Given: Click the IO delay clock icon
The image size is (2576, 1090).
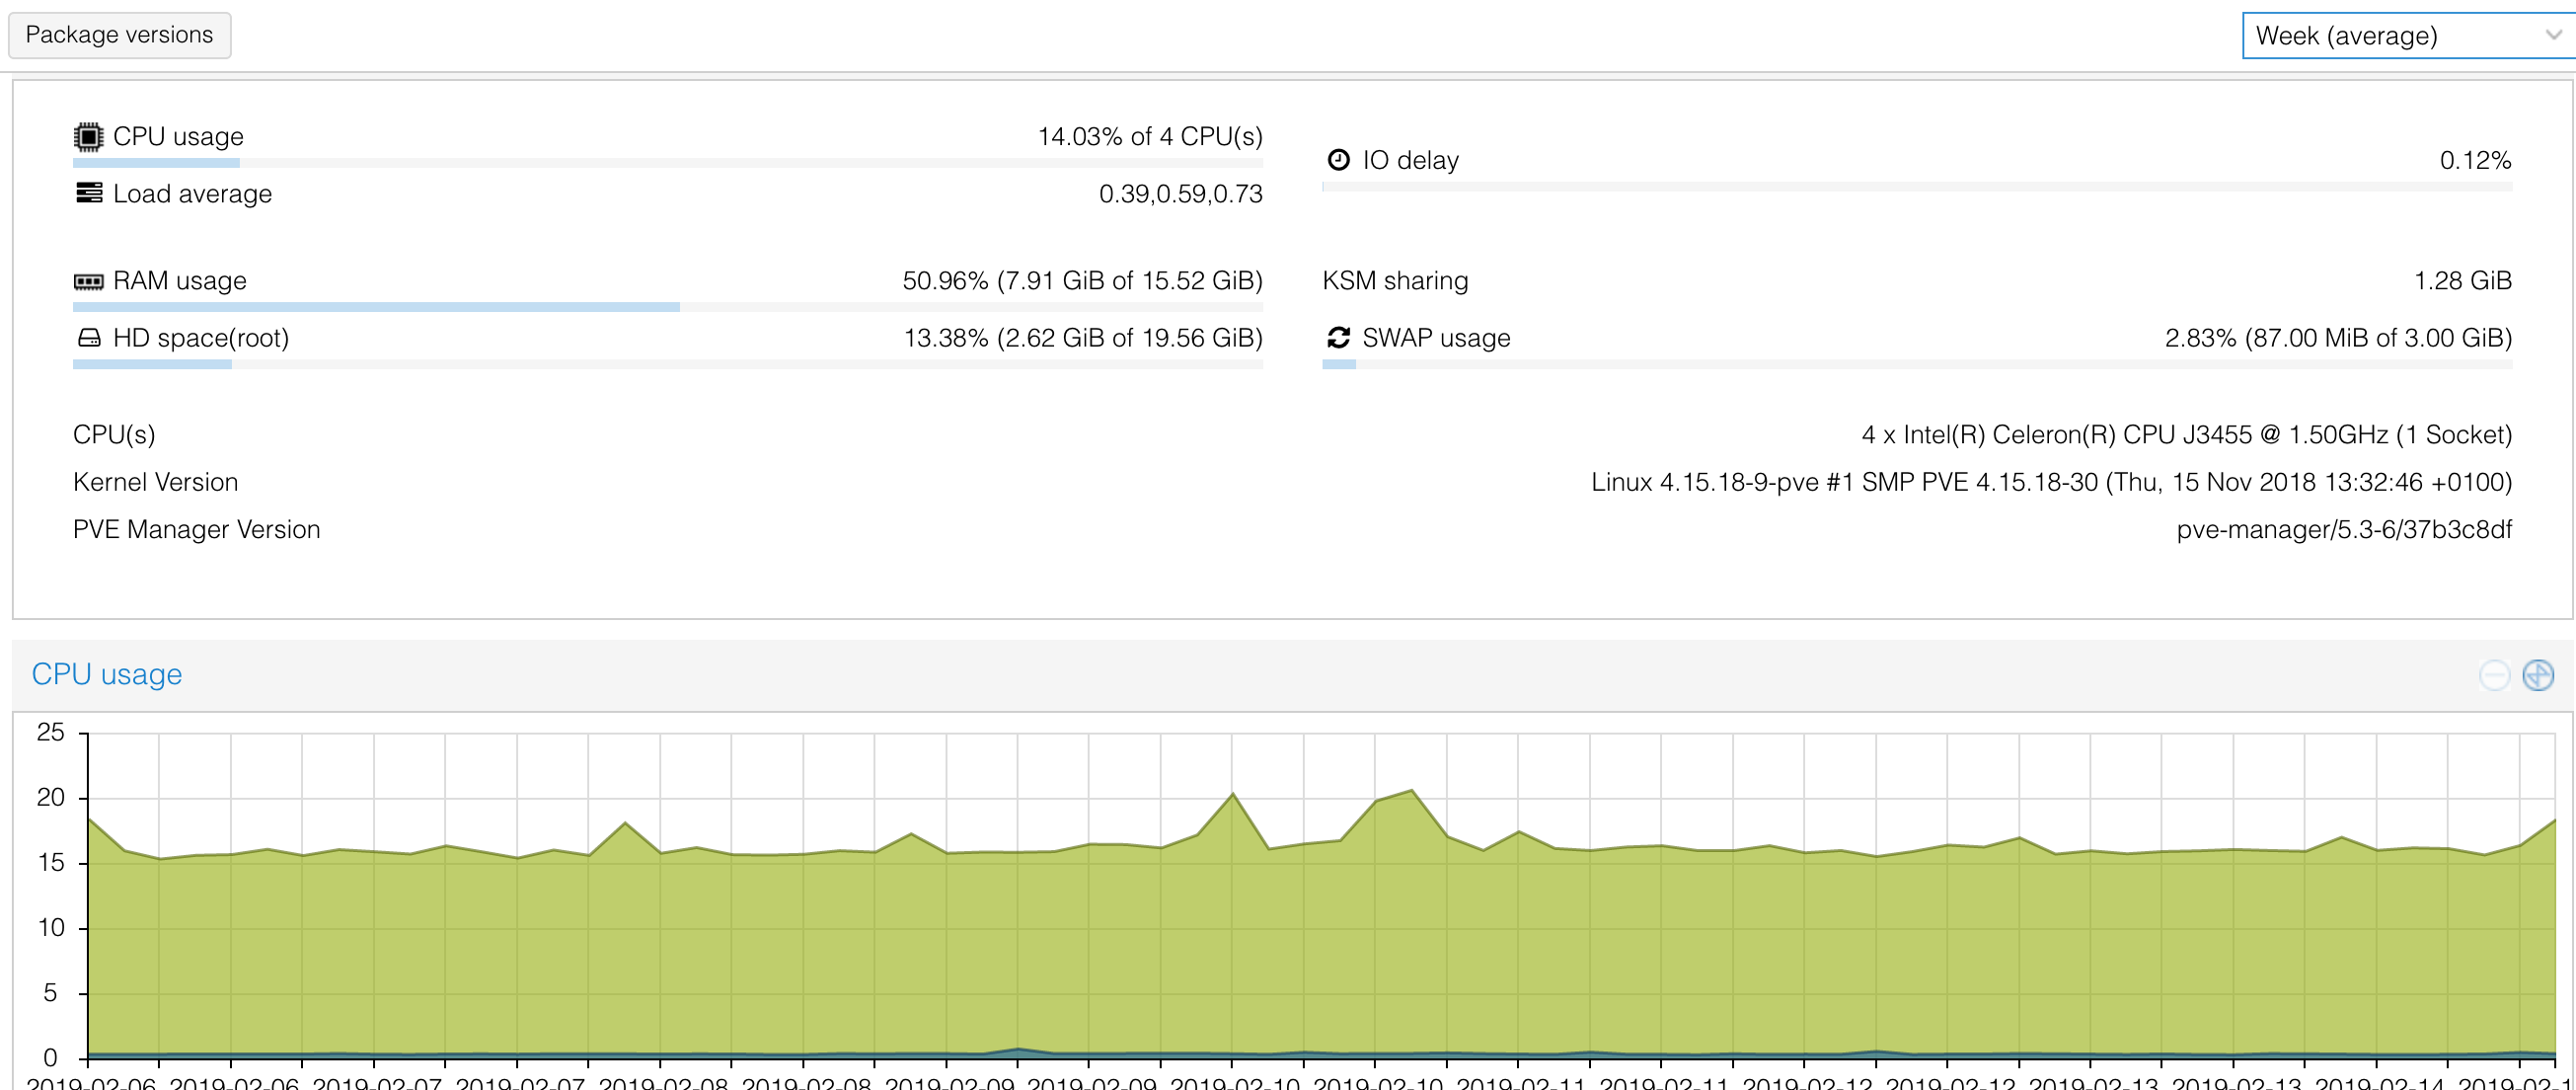Looking at the screenshot, I should 1338,160.
